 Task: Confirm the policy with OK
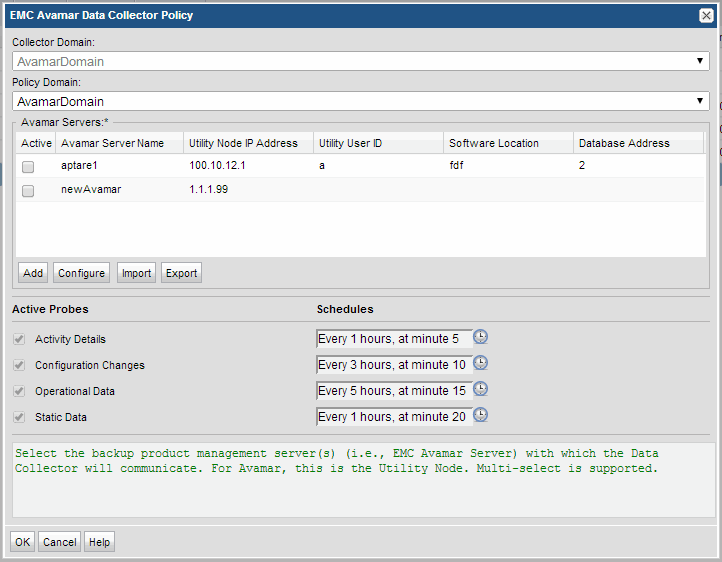(x=22, y=542)
